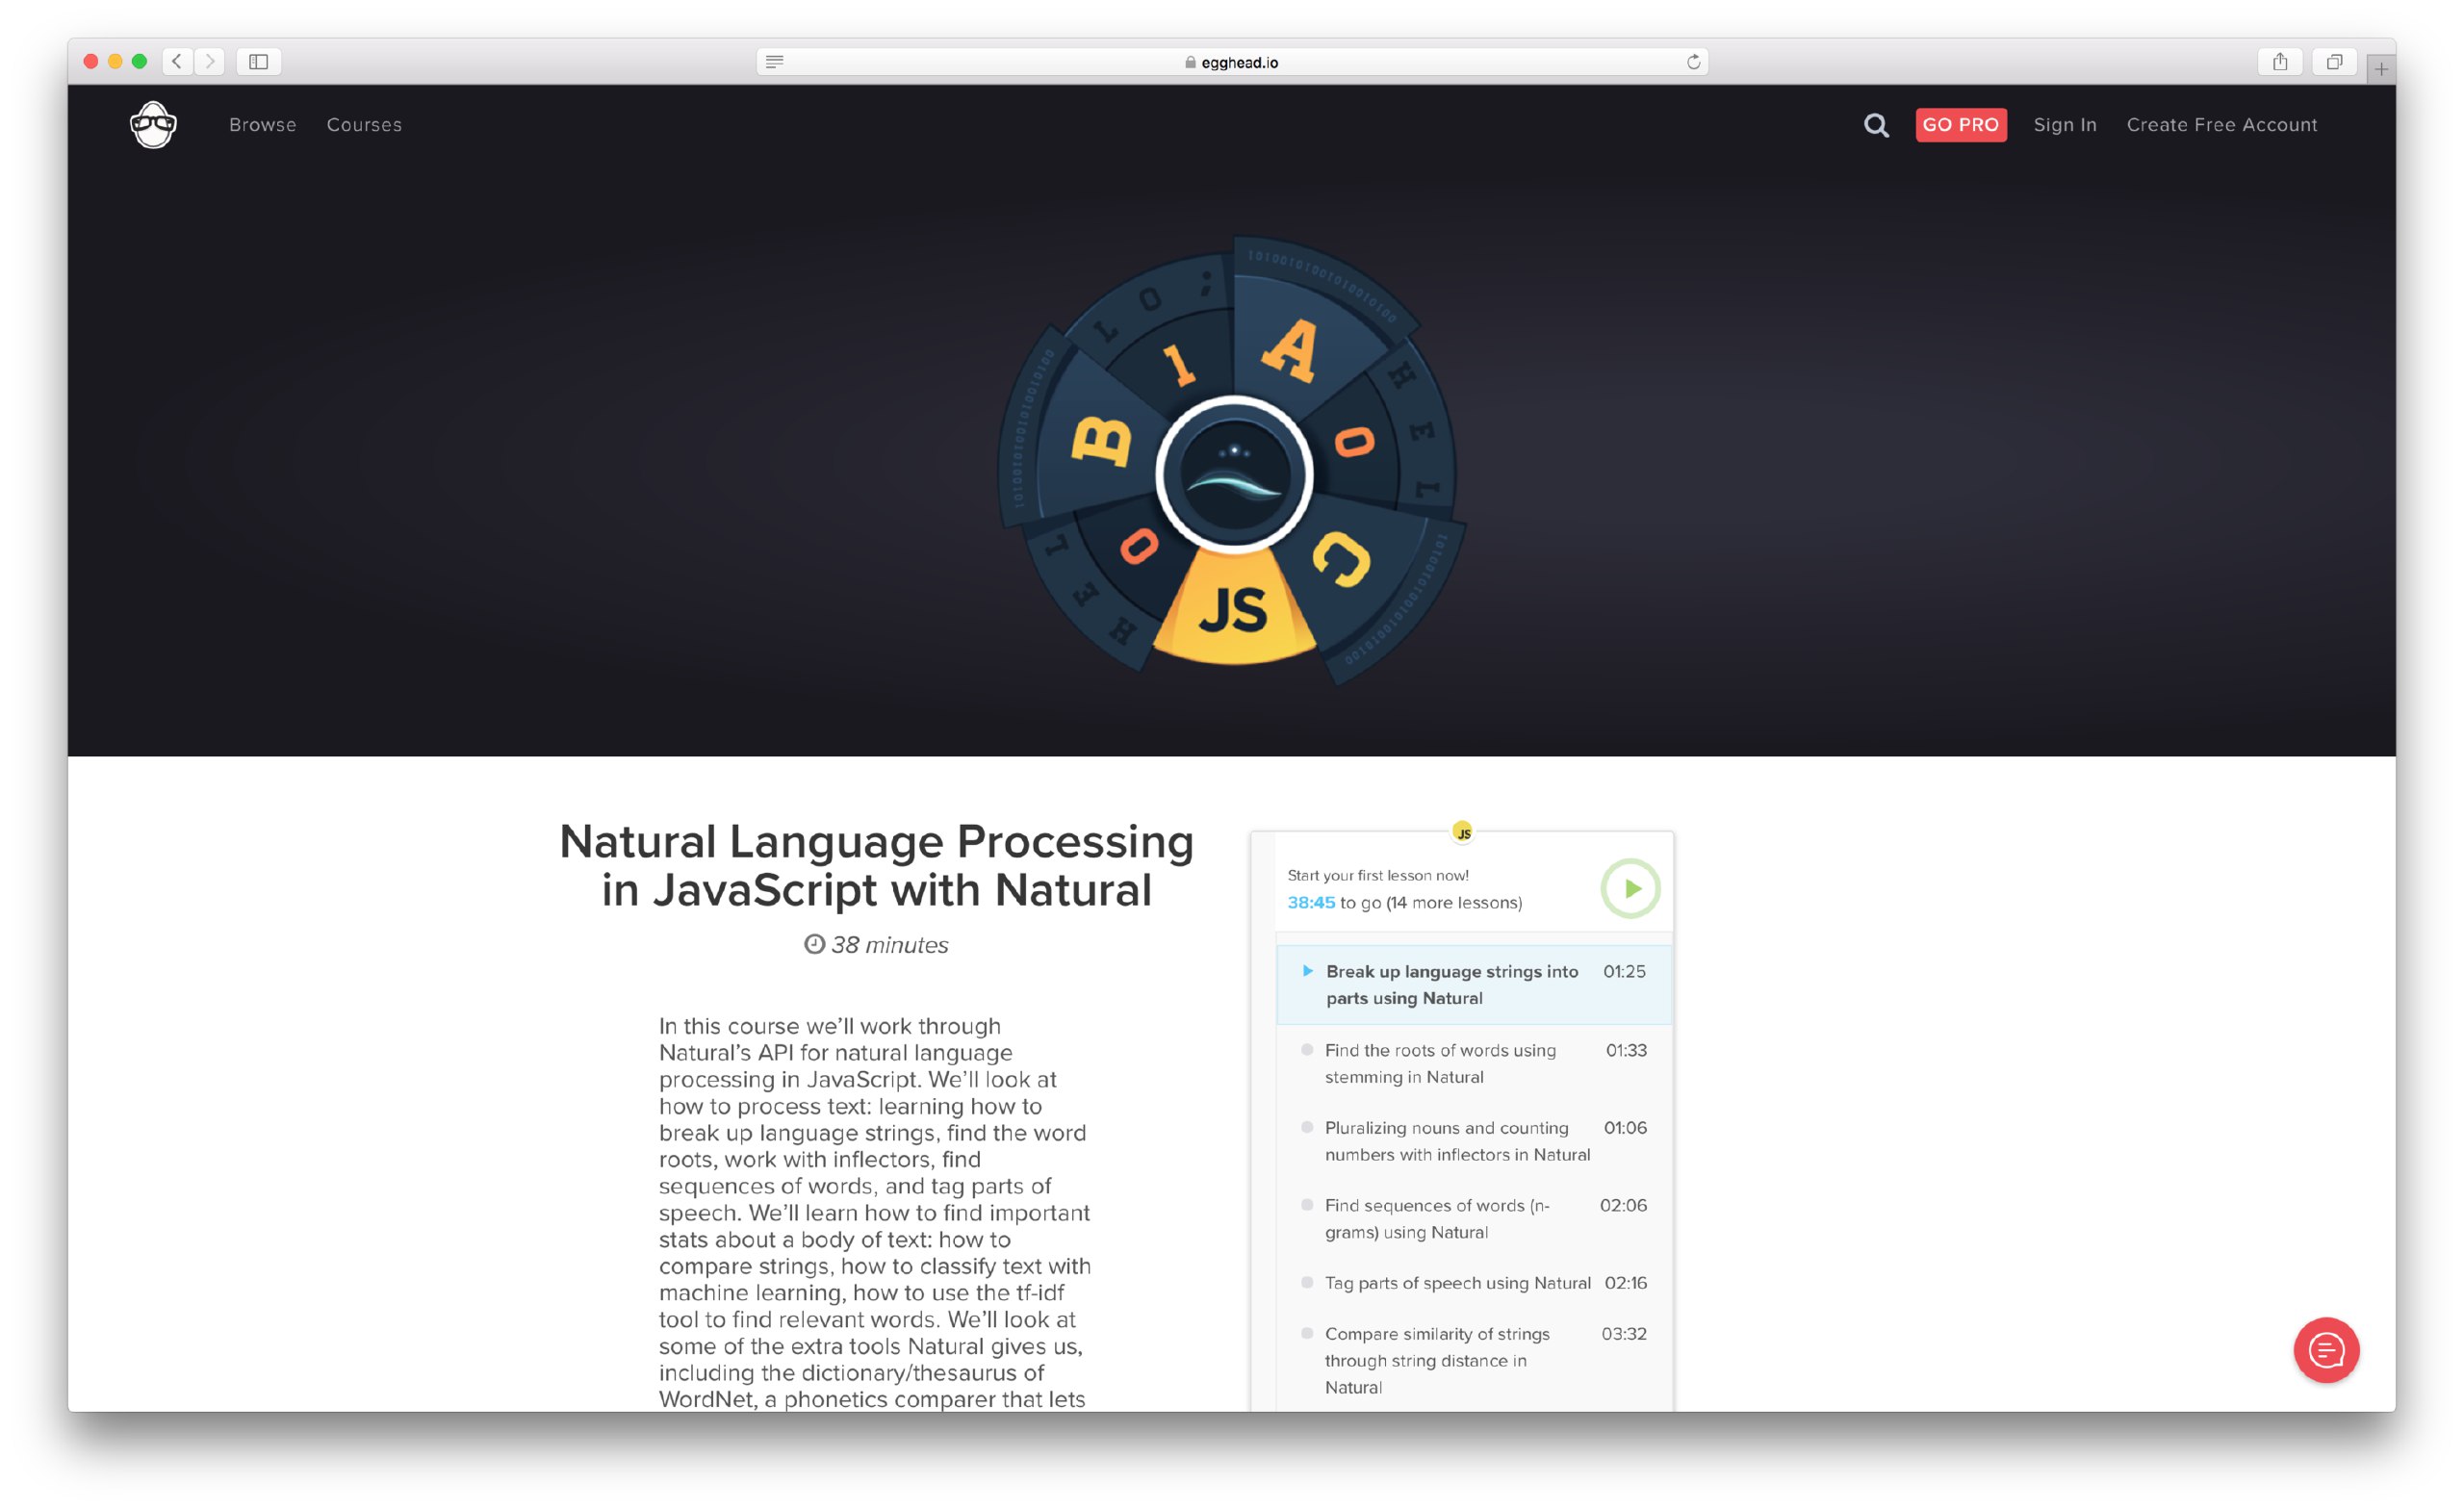Click the Start your first lesson now text
This screenshot has height=1509, width=2464.
pos(1378,876)
